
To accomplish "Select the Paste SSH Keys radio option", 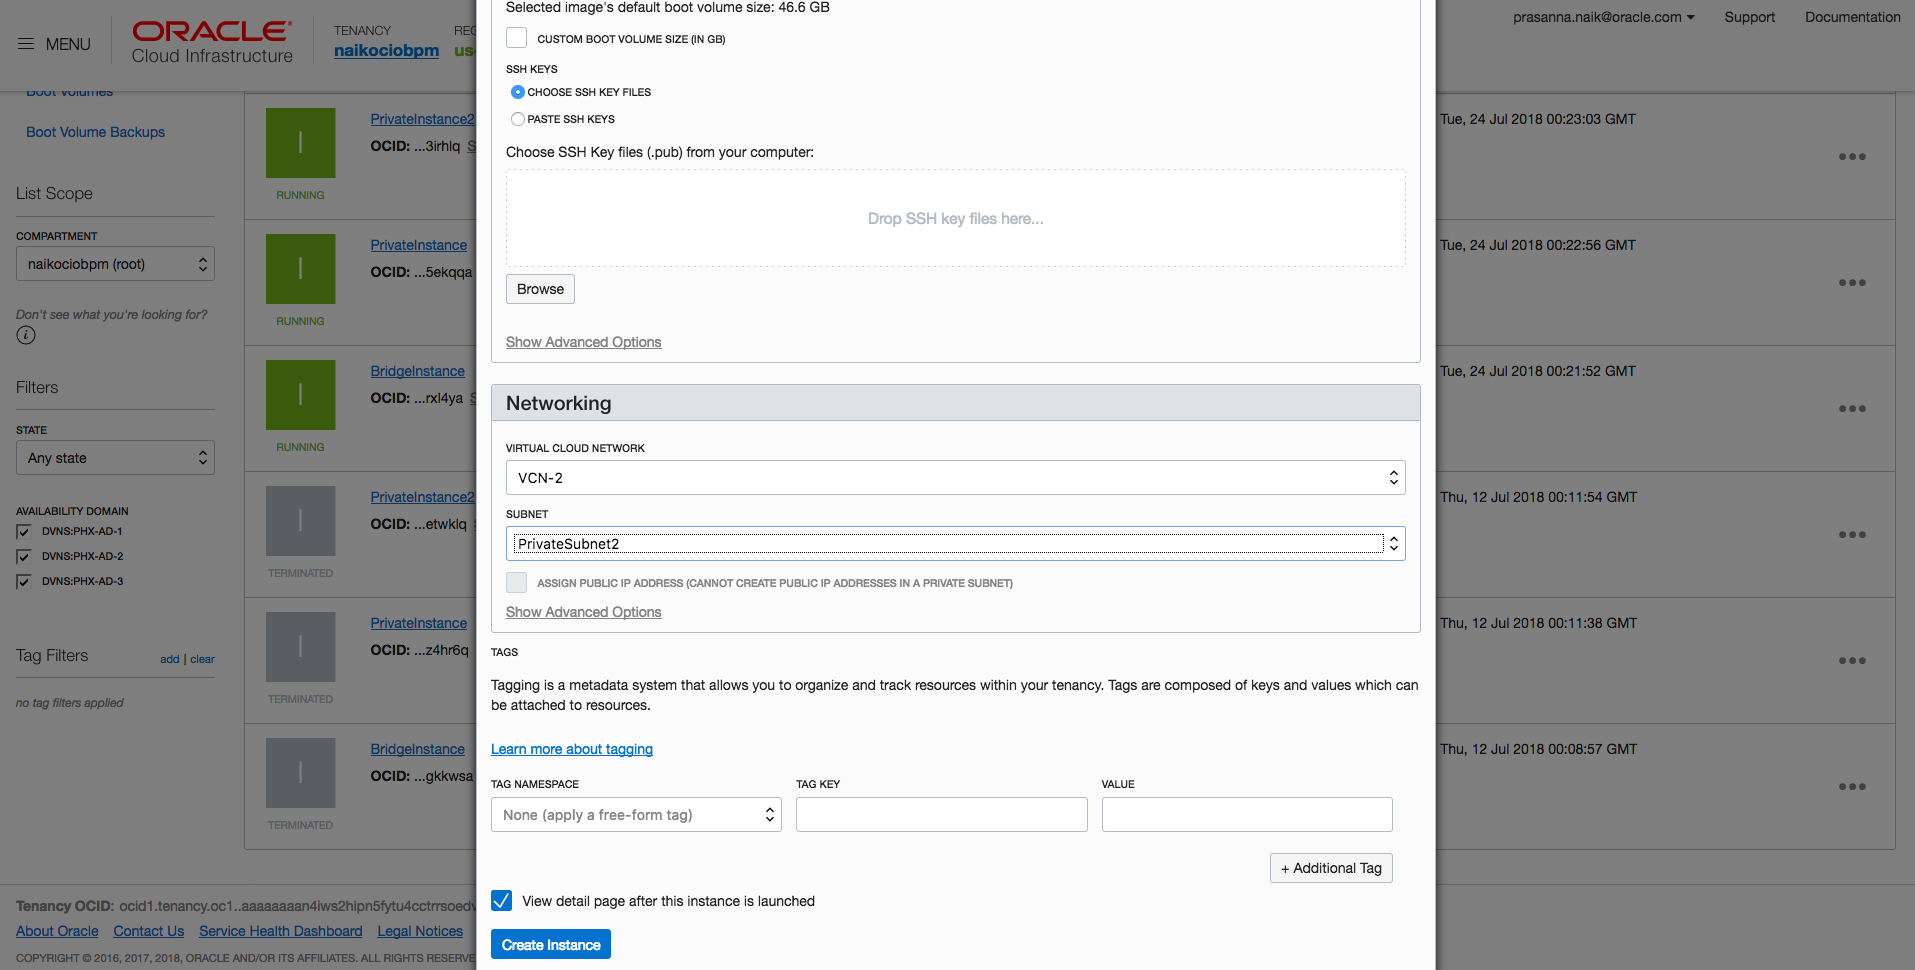I will coord(518,119).
